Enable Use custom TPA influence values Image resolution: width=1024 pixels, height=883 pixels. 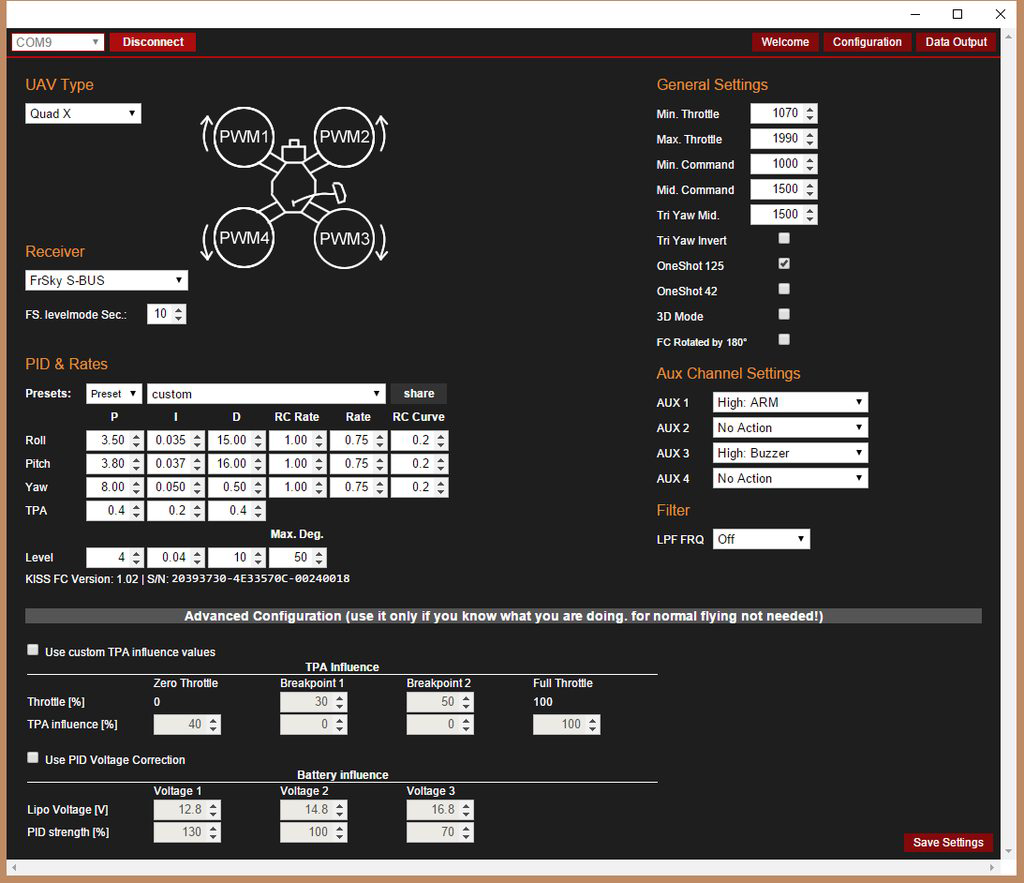(x=33, y=650)
